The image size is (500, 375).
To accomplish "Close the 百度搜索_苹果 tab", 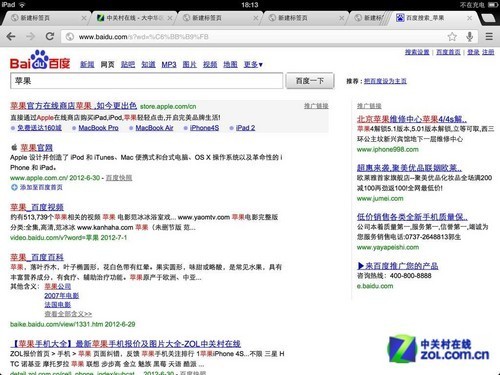I will (x=469, y=18).
